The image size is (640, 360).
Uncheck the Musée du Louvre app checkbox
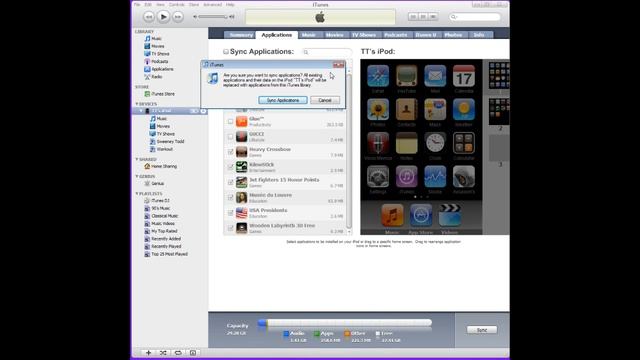[x=231, y=198]
